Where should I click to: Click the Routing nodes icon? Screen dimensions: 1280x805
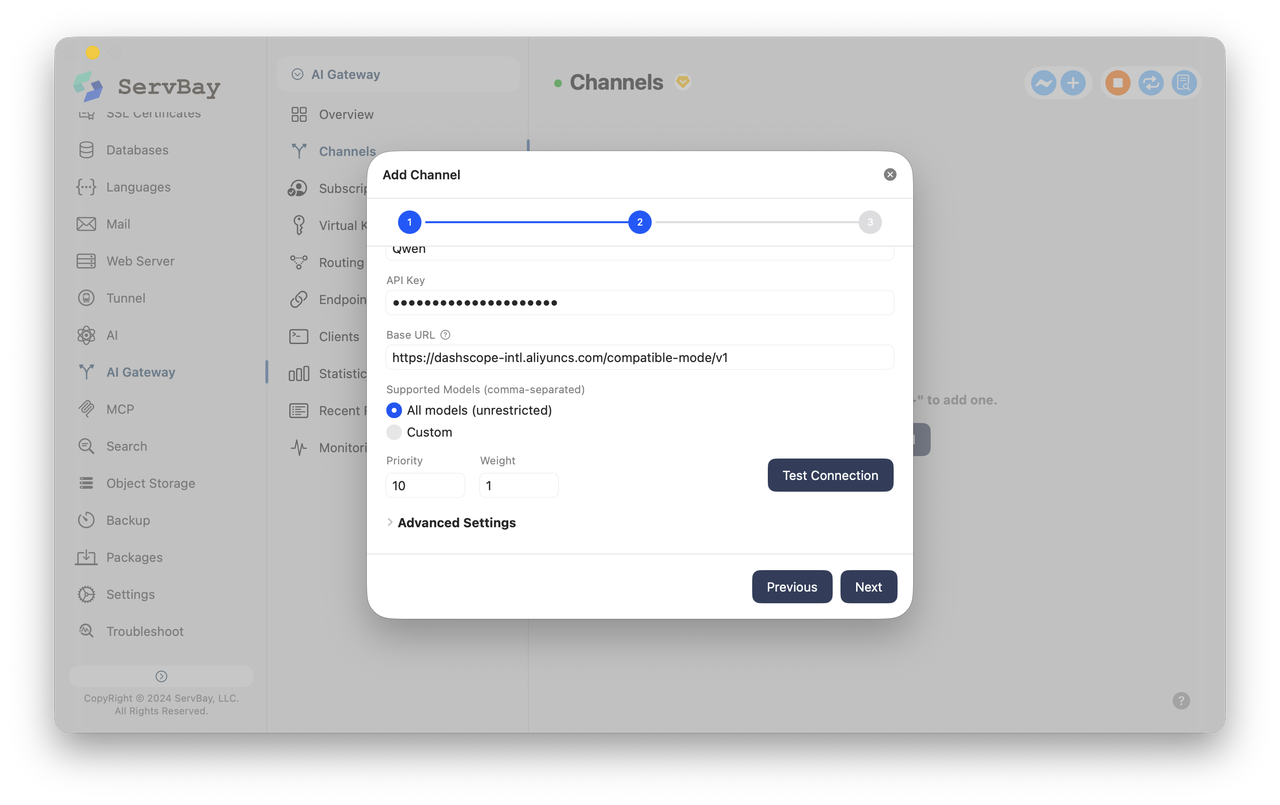pyautogui.click(x=299, y=262)
